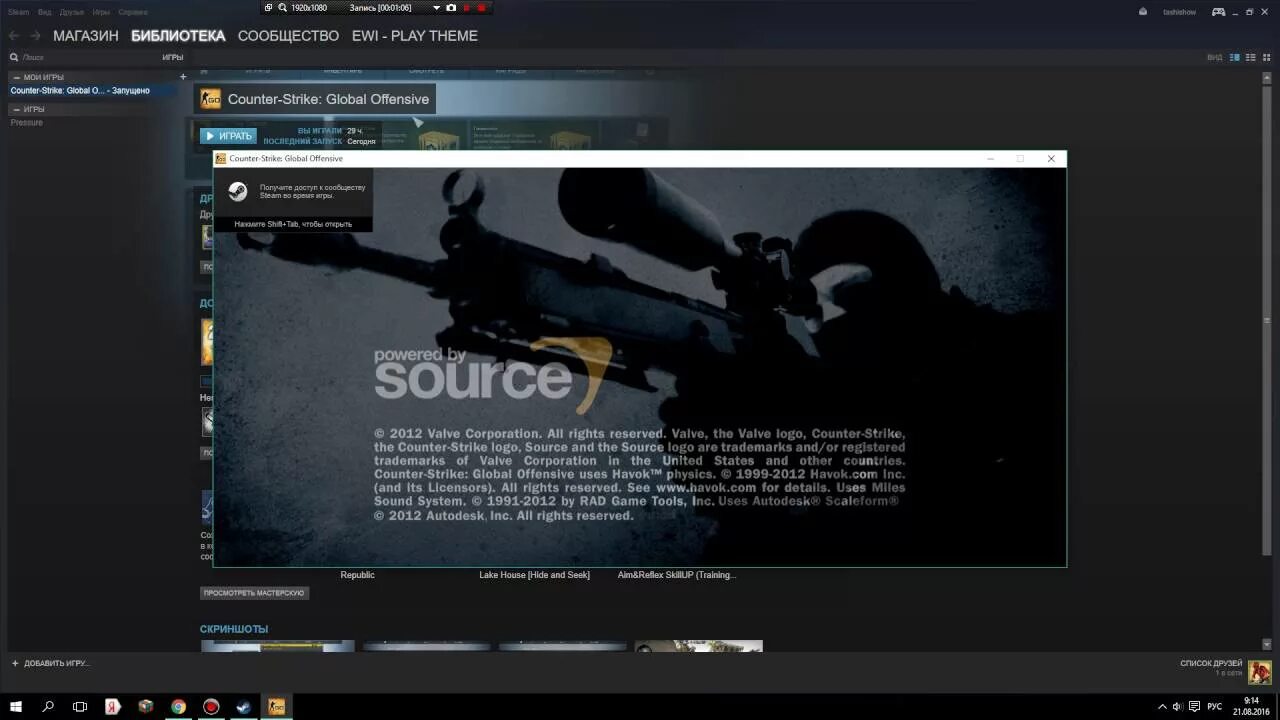Click the Играть play button

(228, 136)
